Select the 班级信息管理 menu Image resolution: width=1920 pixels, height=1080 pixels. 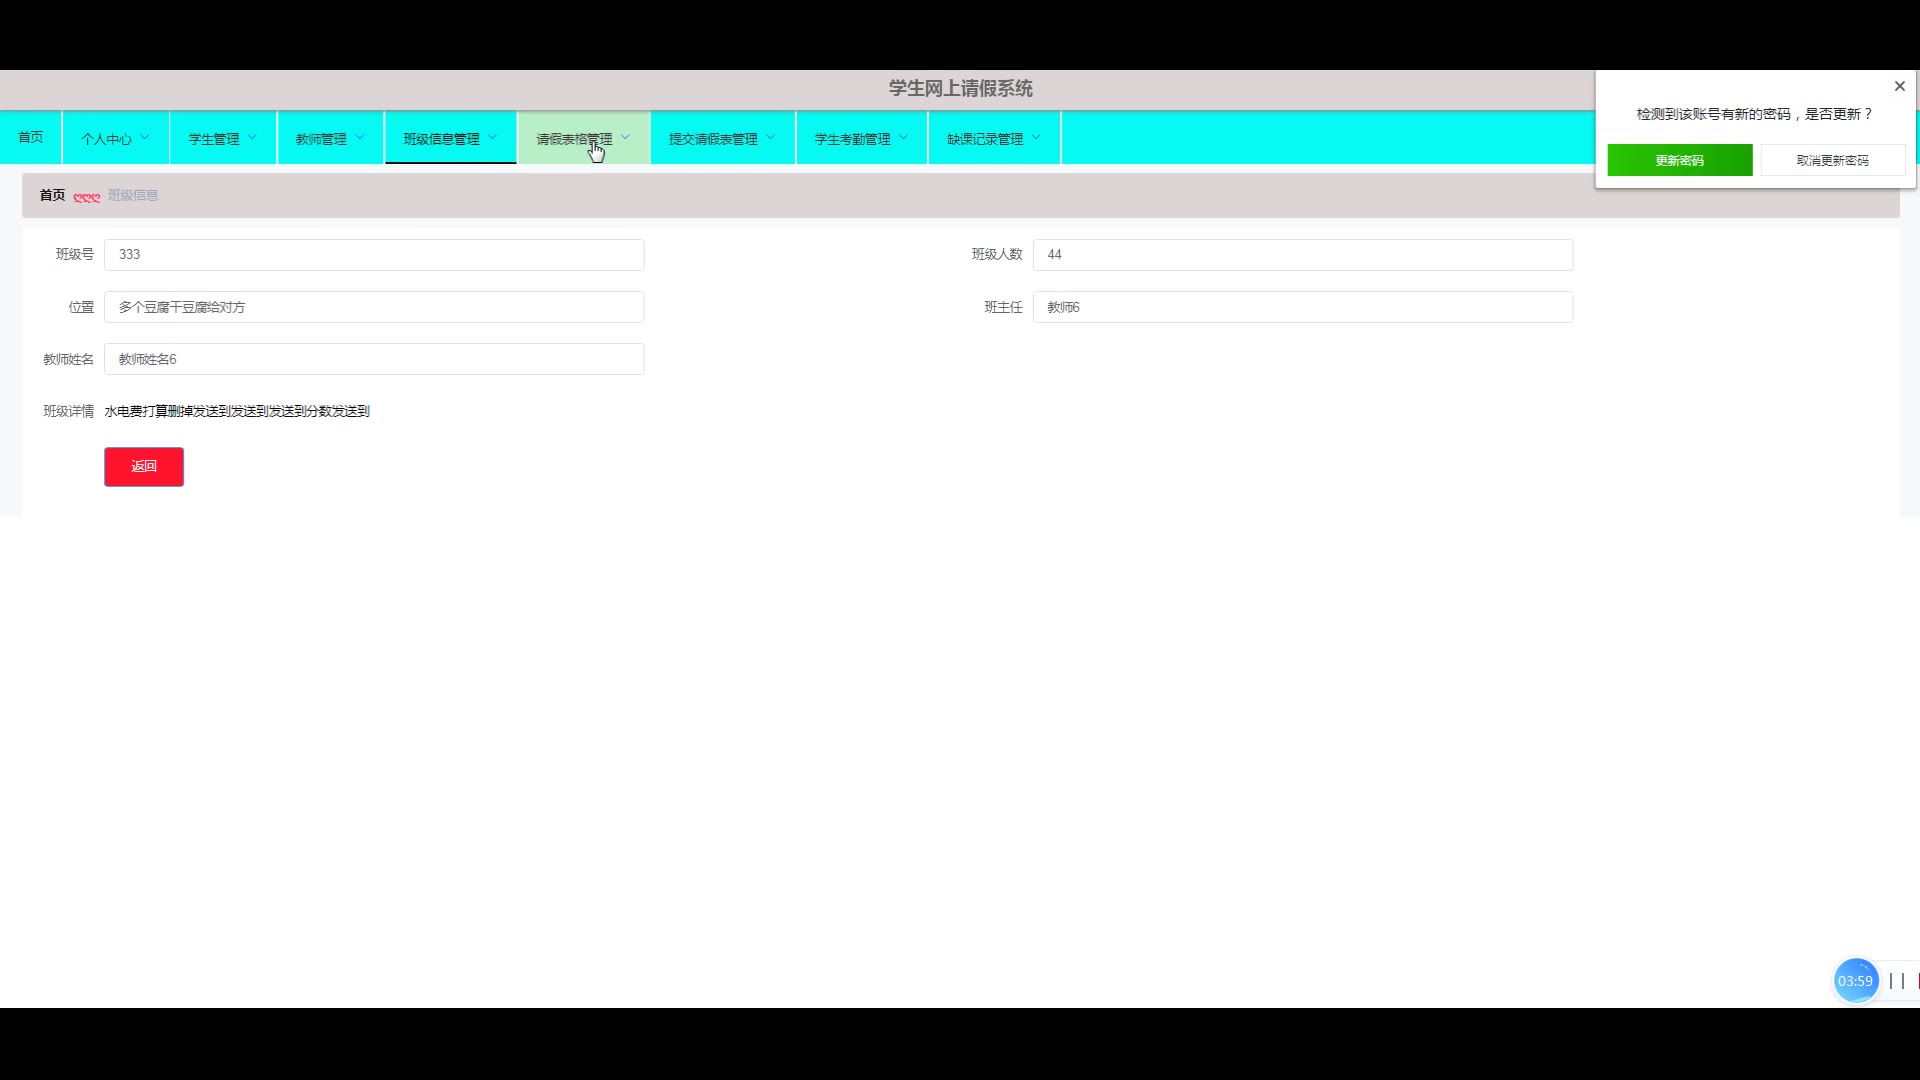[442, 139]
